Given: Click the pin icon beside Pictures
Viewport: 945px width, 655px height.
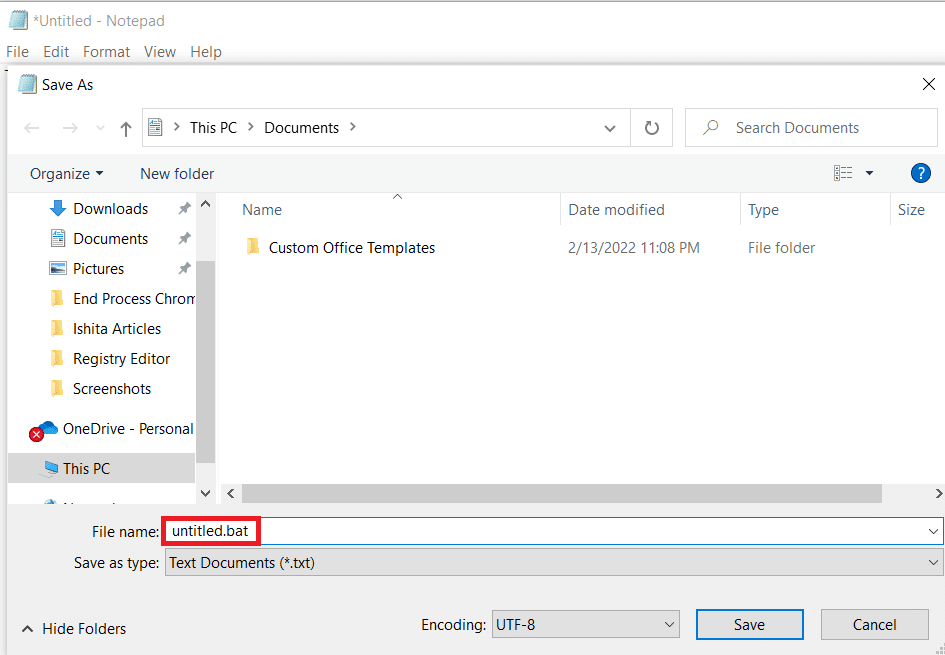Looking at the screenshot, I should click(184, 269).
